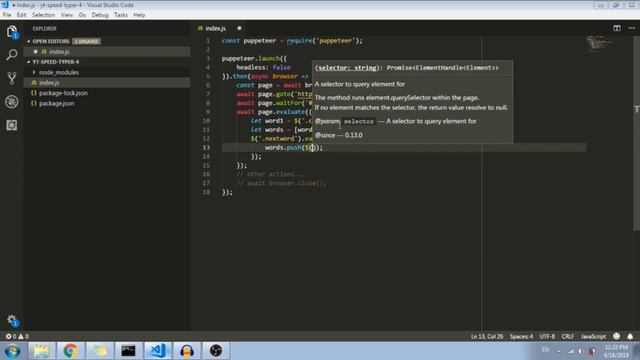Image resolution: width=640 pixels, height=360 pixels.
Task: Select index.js under Open Editors
Action: [x=107, y=52]
